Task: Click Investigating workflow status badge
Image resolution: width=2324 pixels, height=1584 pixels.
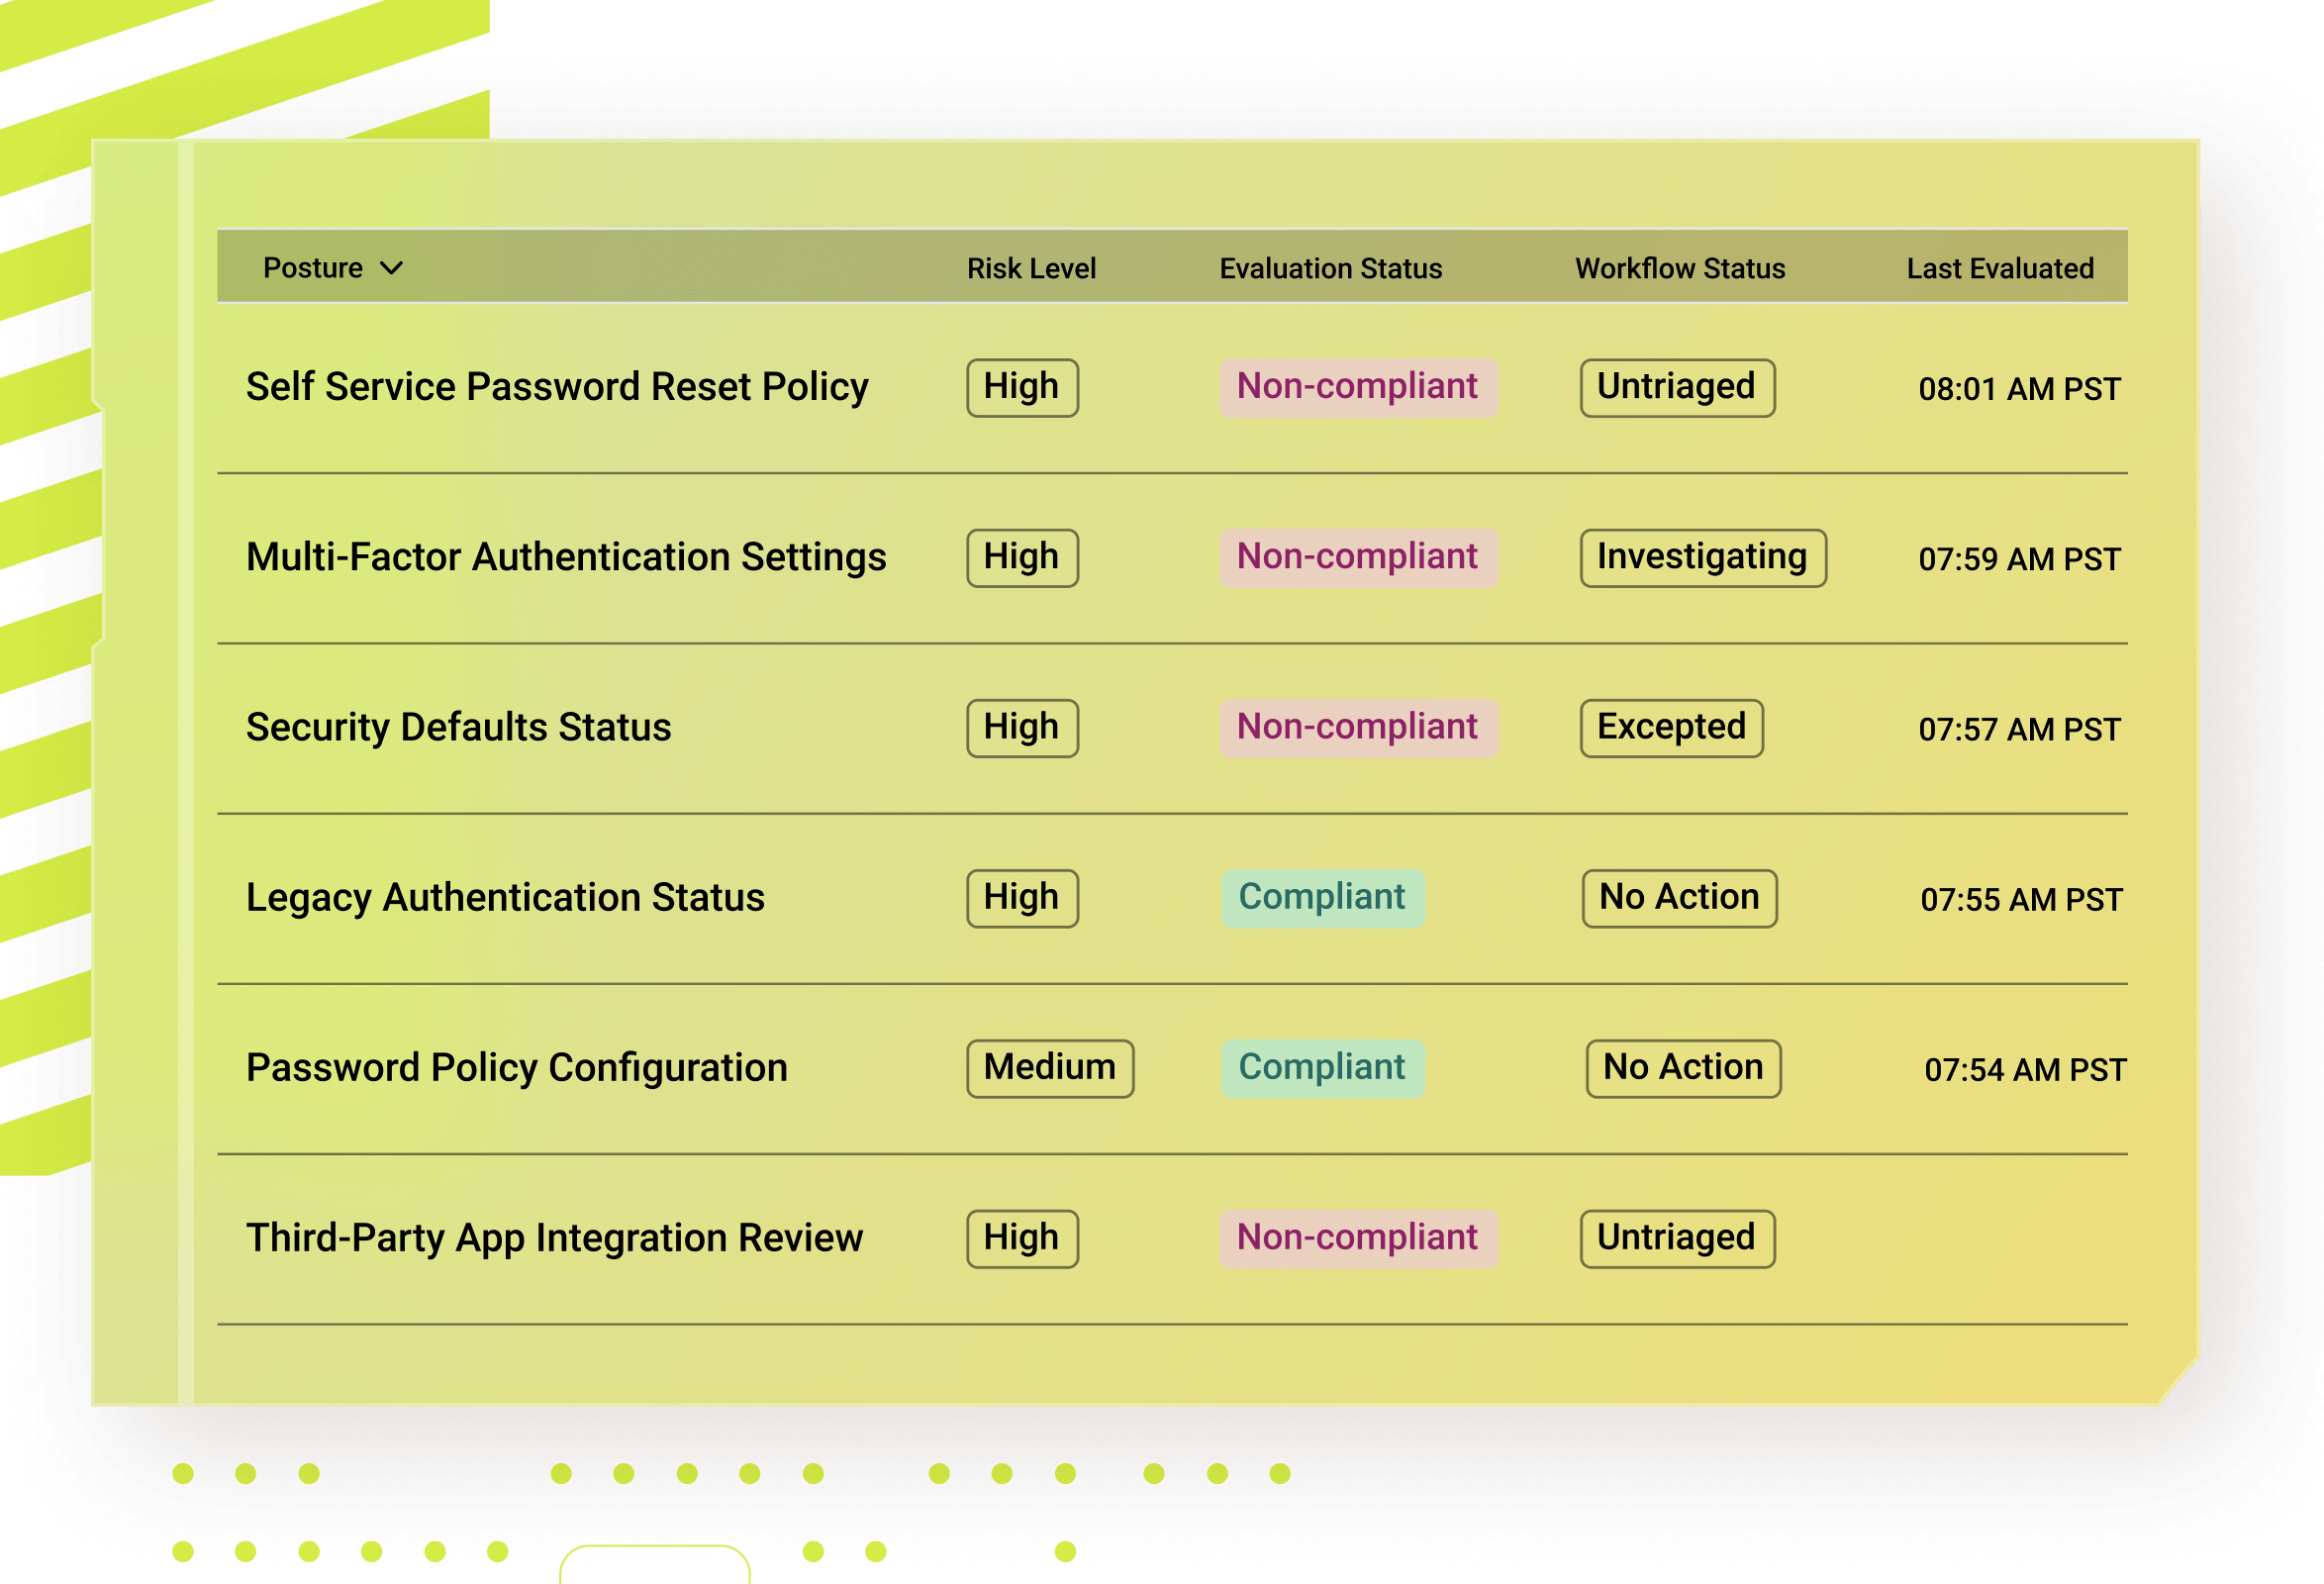Action: coord(1703,557)
